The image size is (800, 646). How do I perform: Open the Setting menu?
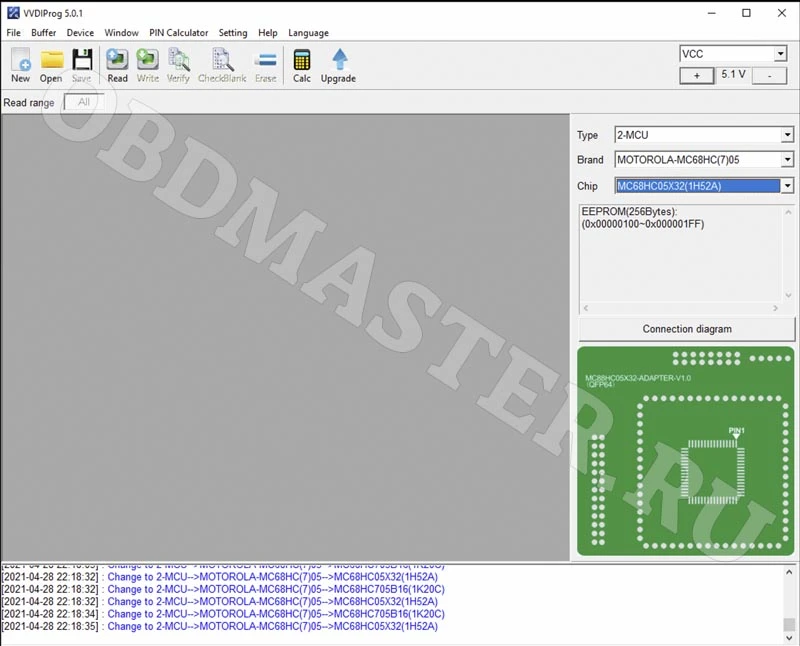coord(233,33)
